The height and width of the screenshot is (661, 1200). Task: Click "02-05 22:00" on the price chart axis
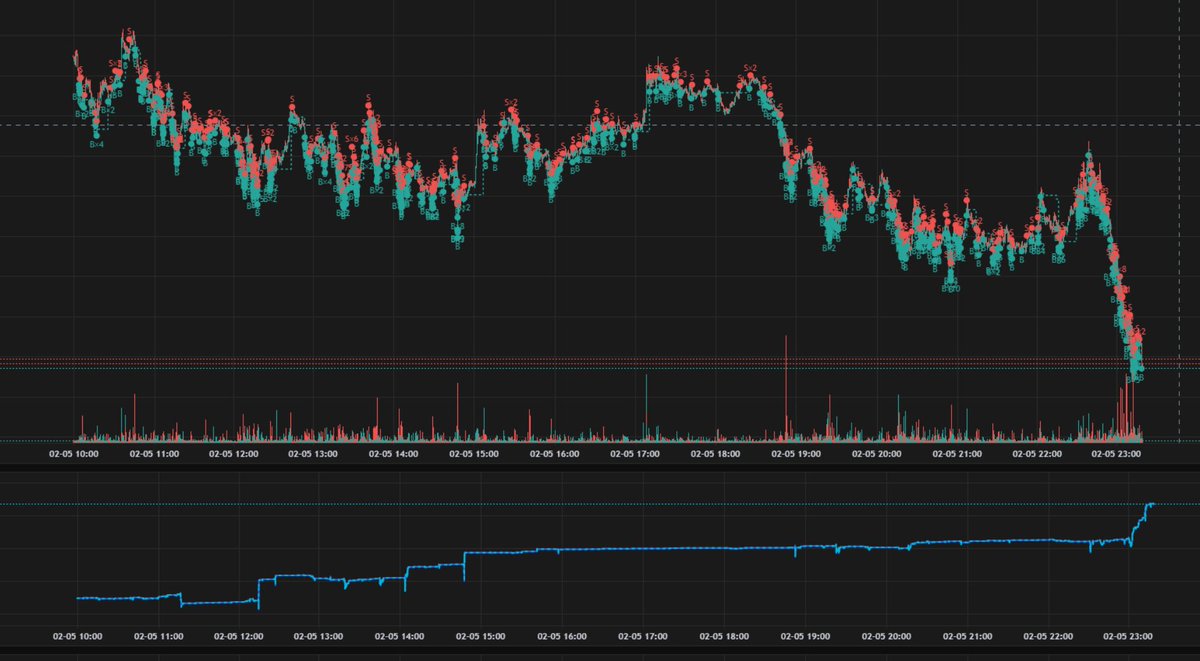click(x=1035, y=453)
